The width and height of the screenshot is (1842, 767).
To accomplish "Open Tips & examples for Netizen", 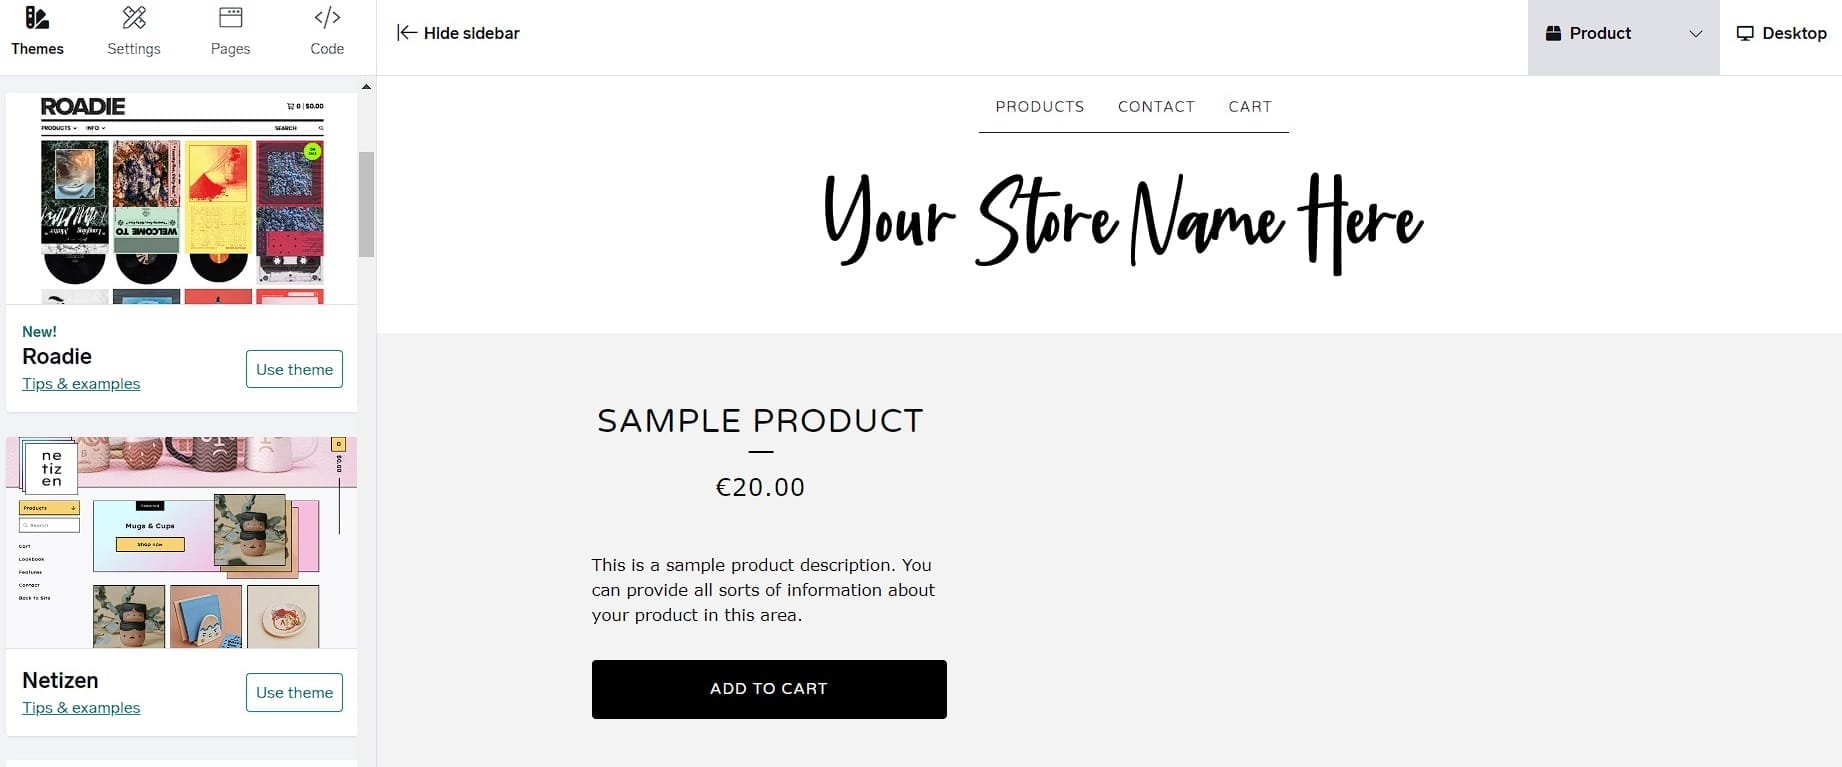I will click(x=81, y=707).
